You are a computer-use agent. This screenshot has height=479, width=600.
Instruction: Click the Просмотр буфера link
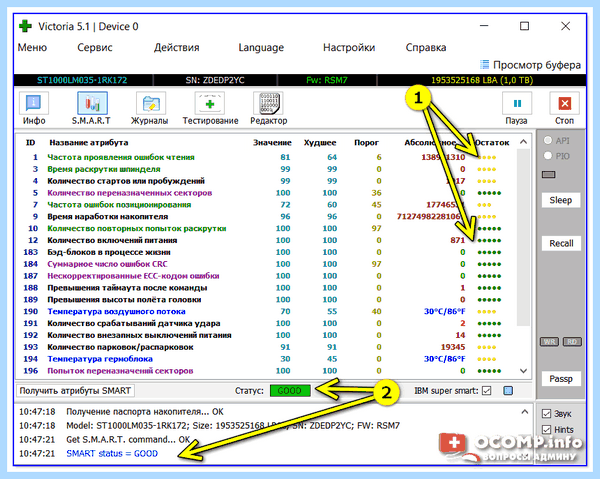point(536,65)
